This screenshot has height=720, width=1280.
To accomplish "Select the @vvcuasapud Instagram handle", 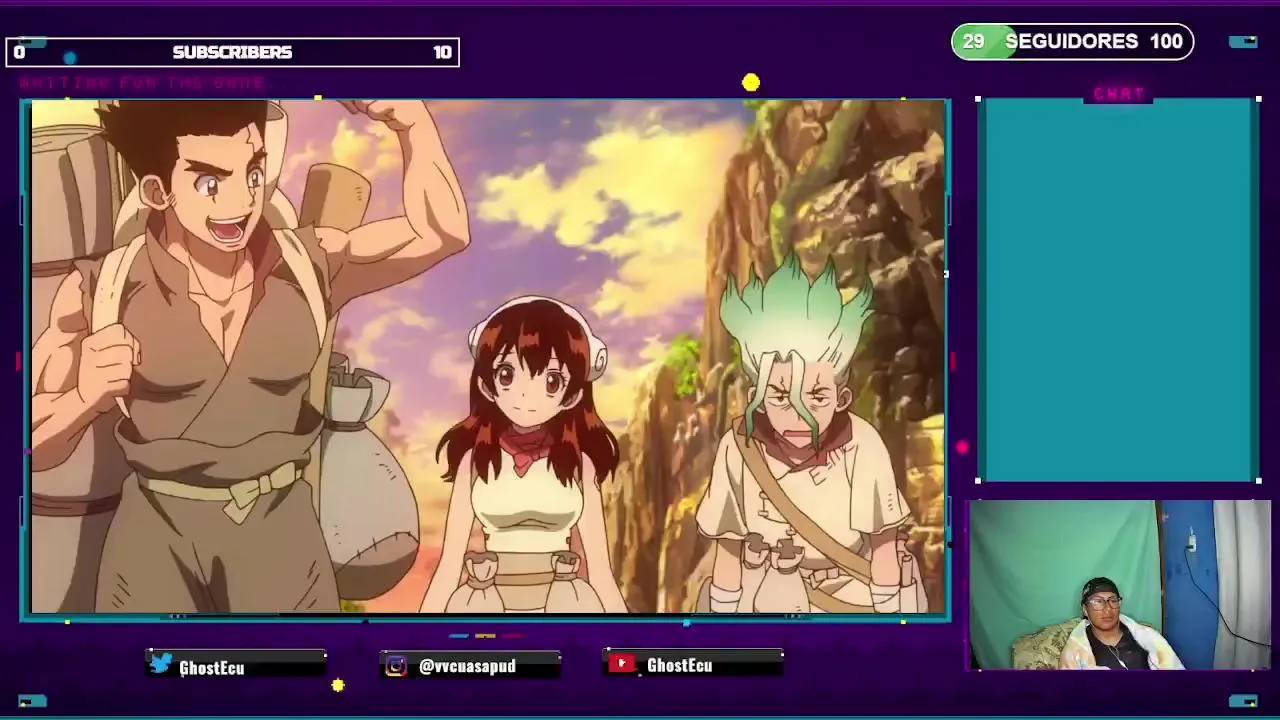I will click(467, 666).
